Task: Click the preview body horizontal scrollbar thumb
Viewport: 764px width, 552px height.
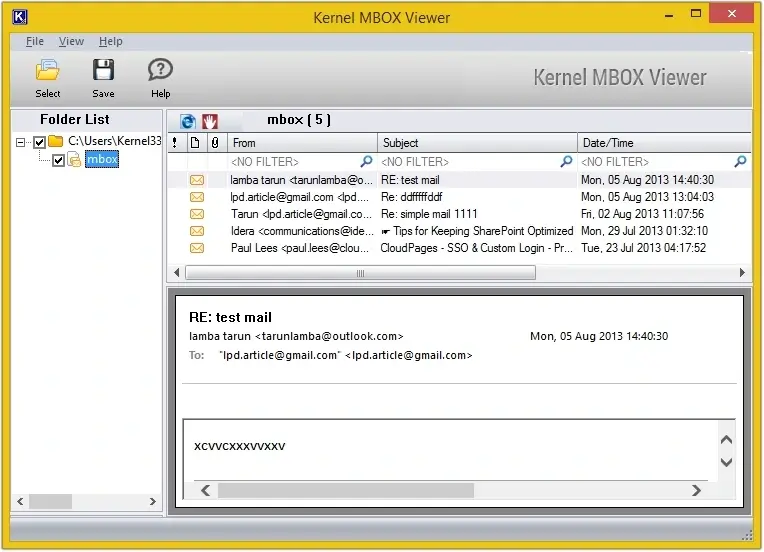Action: click(x=346, y=491)
